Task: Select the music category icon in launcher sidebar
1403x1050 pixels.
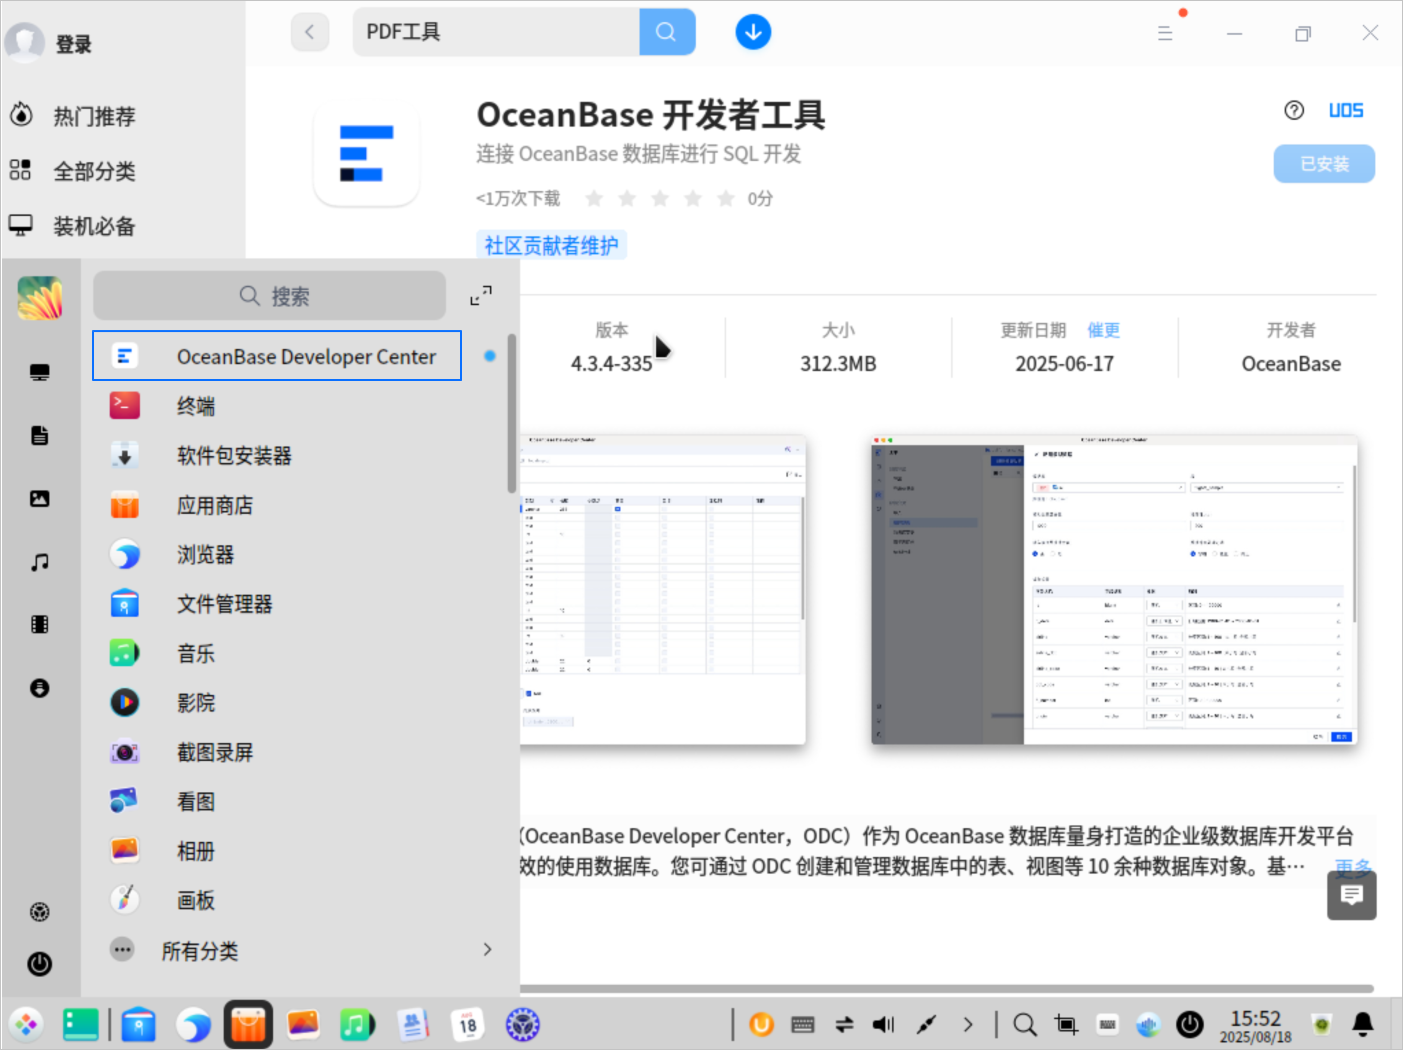Action: 40,562
